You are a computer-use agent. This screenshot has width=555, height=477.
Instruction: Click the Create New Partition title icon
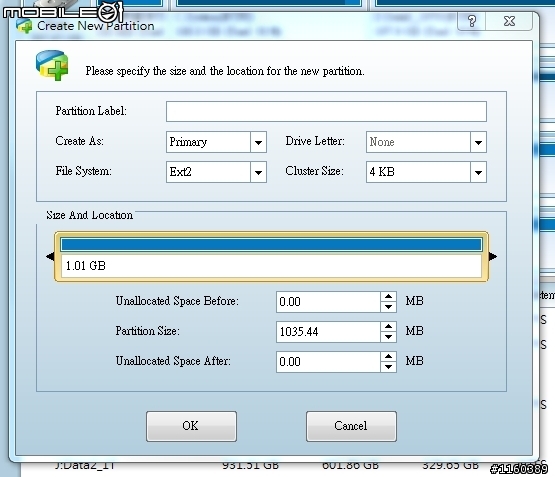click(24, 27)
